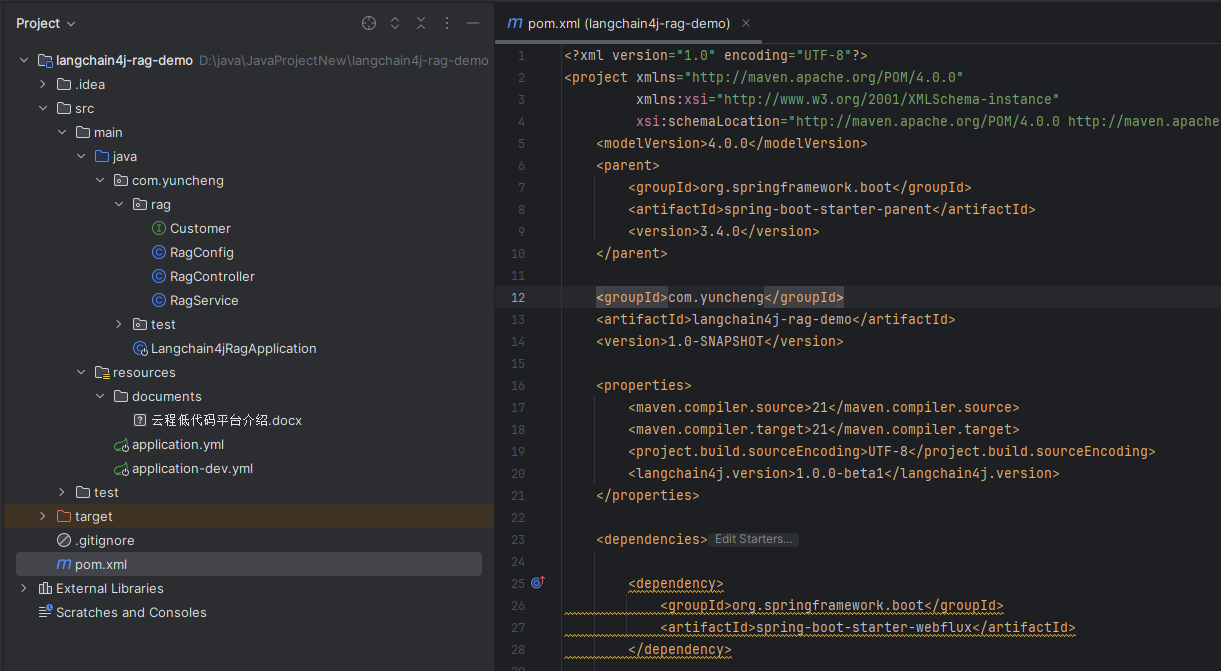Click the RagConfig class icon
This screenshot has height=671, width=1221.
(x=158, y=252)
